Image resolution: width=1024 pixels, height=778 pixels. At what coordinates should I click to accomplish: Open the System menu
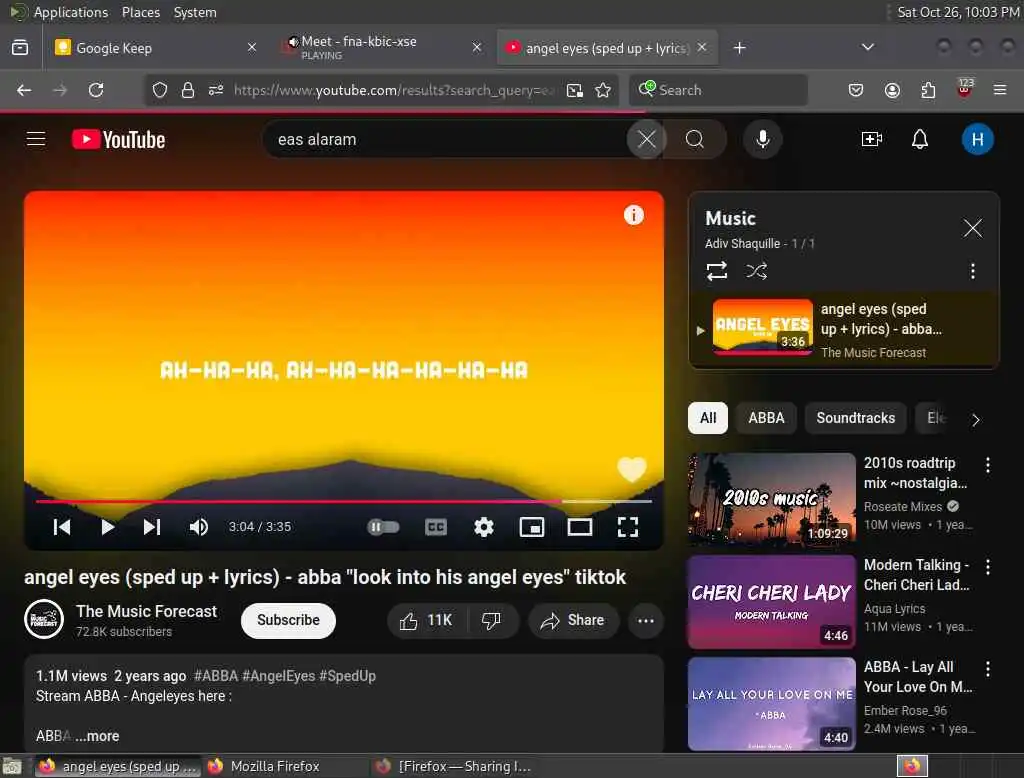pos(195,12)
